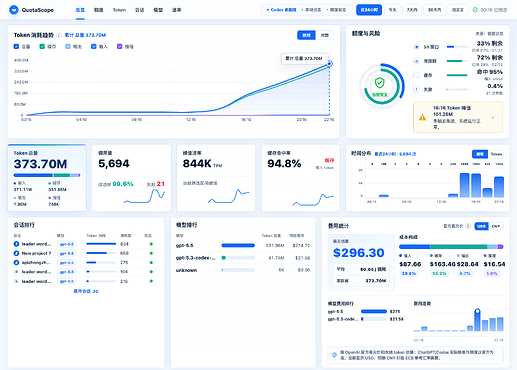Click the gpt-5.5 tag in New project 7 row

click(x=67, y=253)
